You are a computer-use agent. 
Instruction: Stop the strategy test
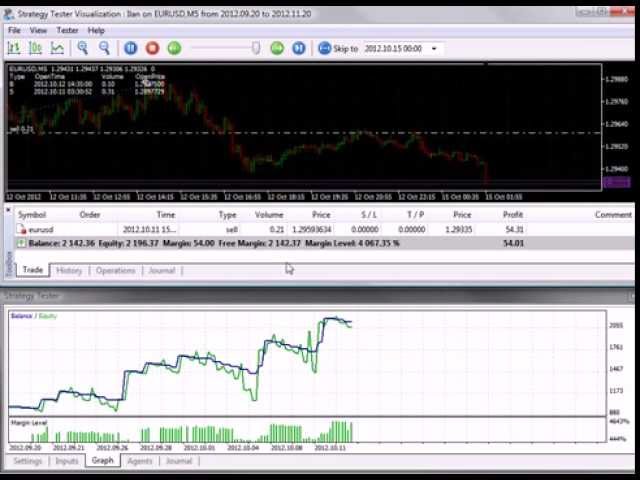tap(152, 48)
